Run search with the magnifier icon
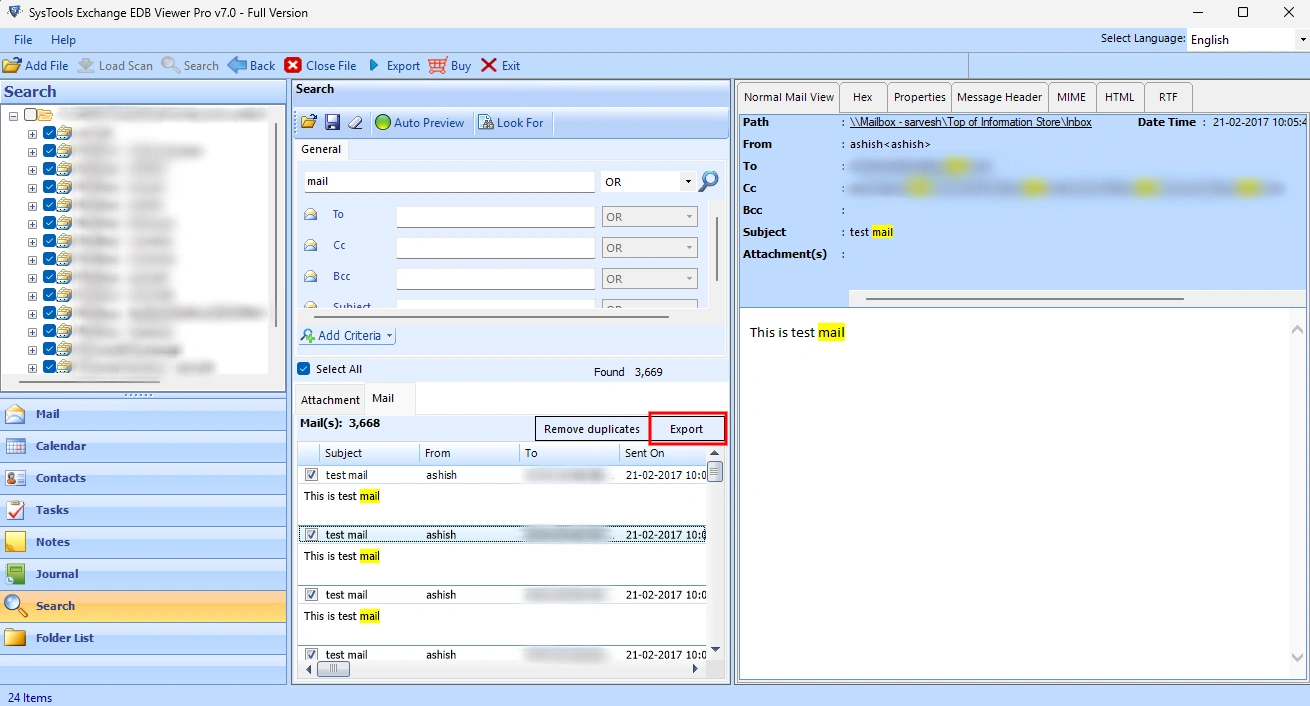Screen dimensions: 1310x706 tap(709, 181)
